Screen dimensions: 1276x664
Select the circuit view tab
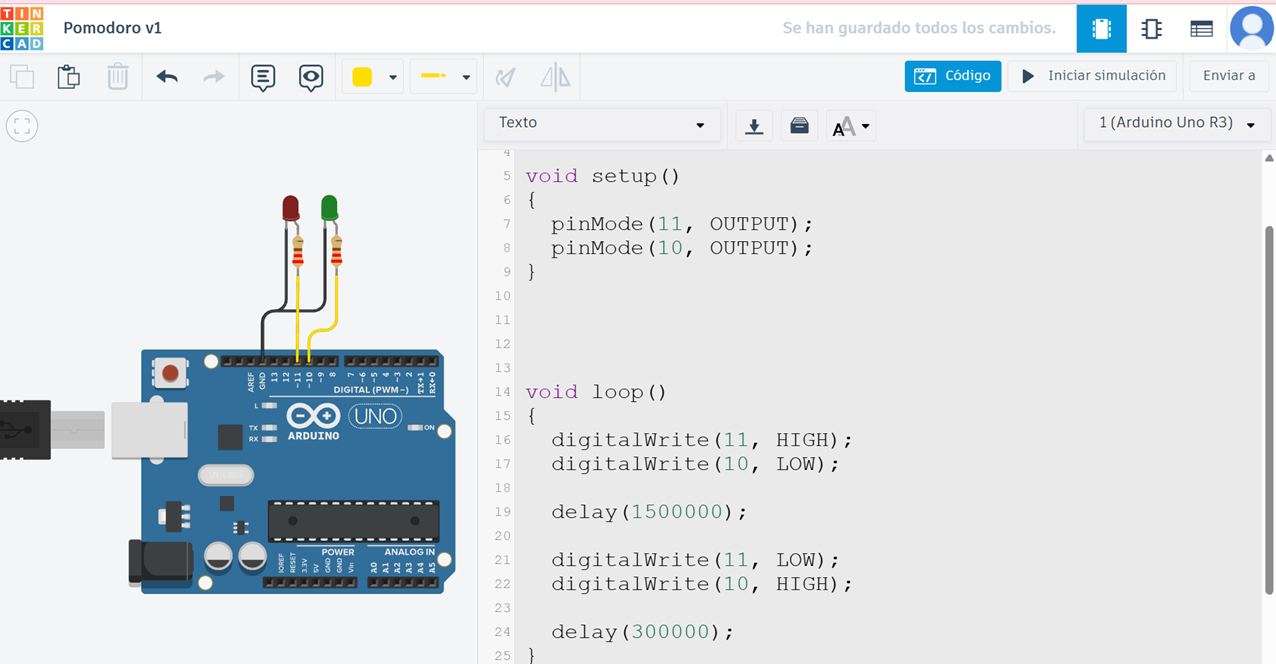[x=1101, y=29]
